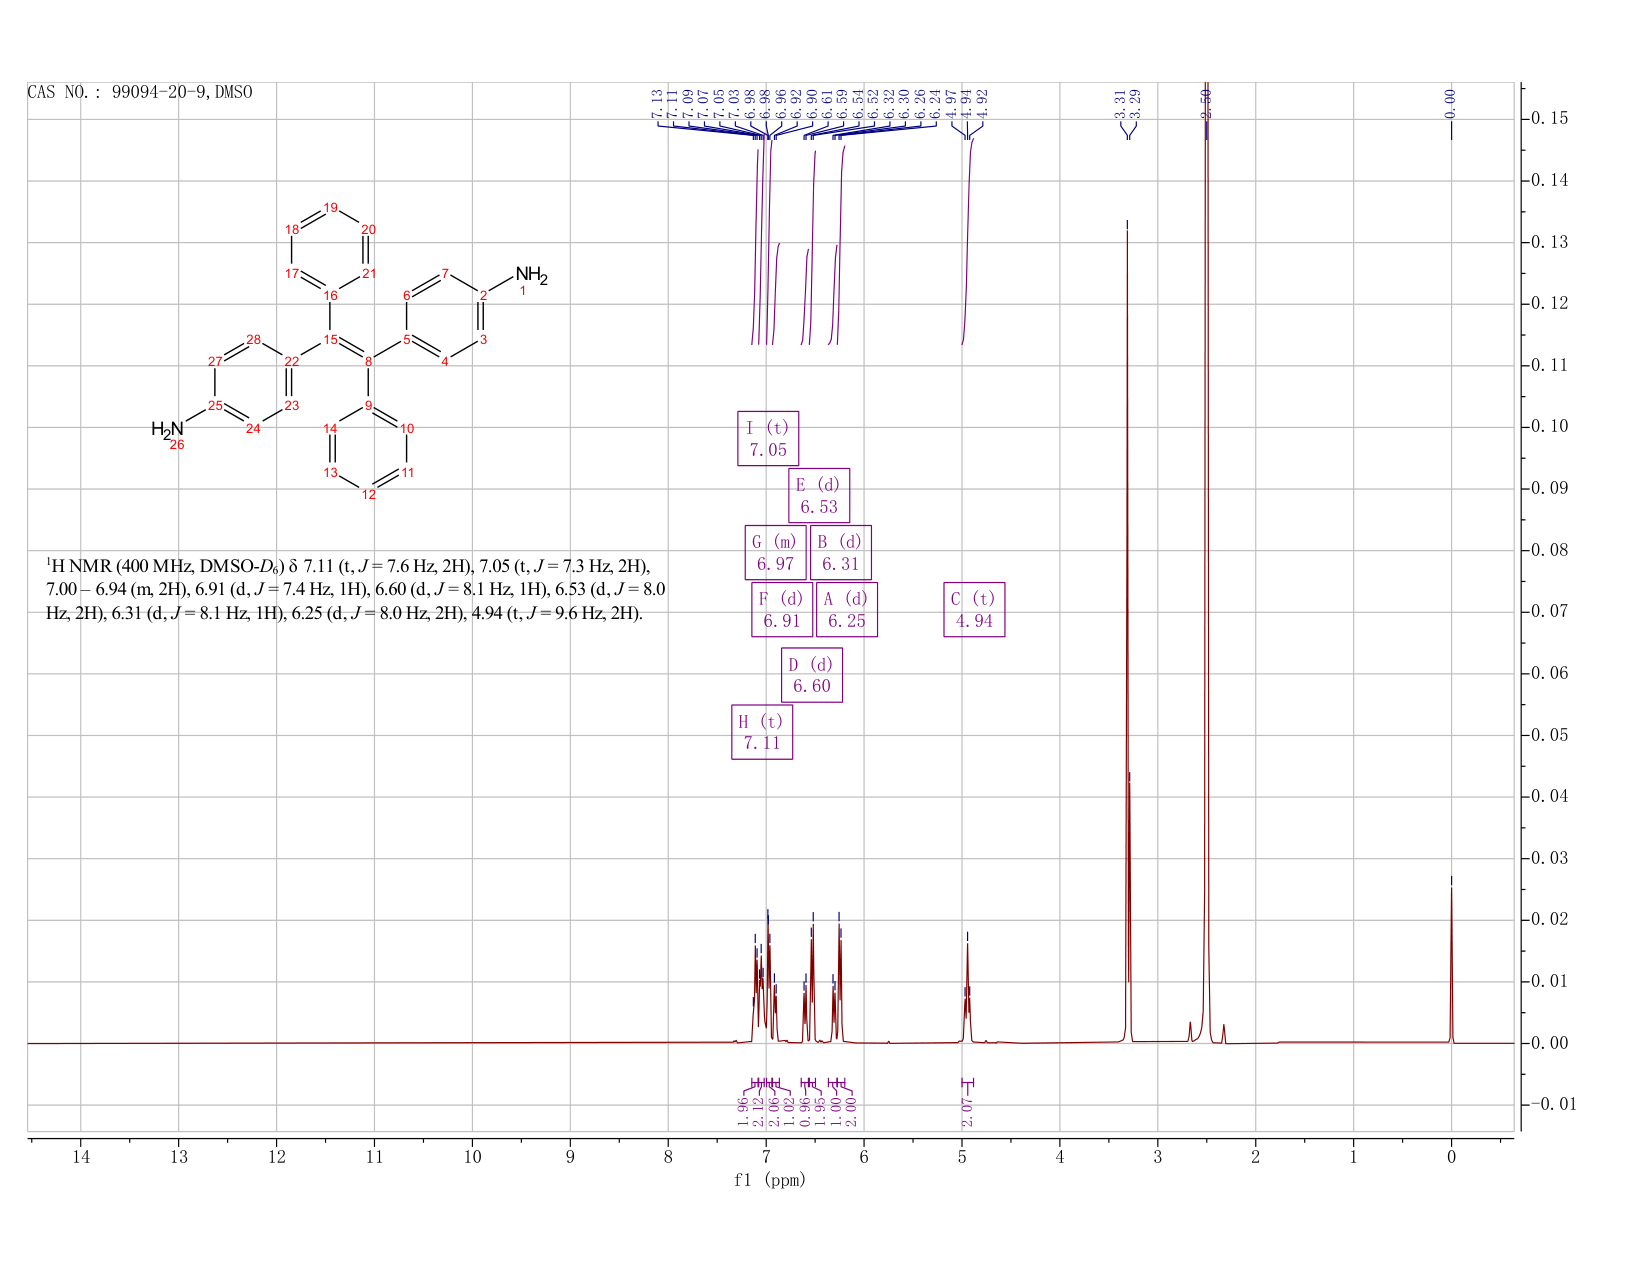Click the CAS NO.: 99094-20-9,DMSO title

click(x=140, y=92)
